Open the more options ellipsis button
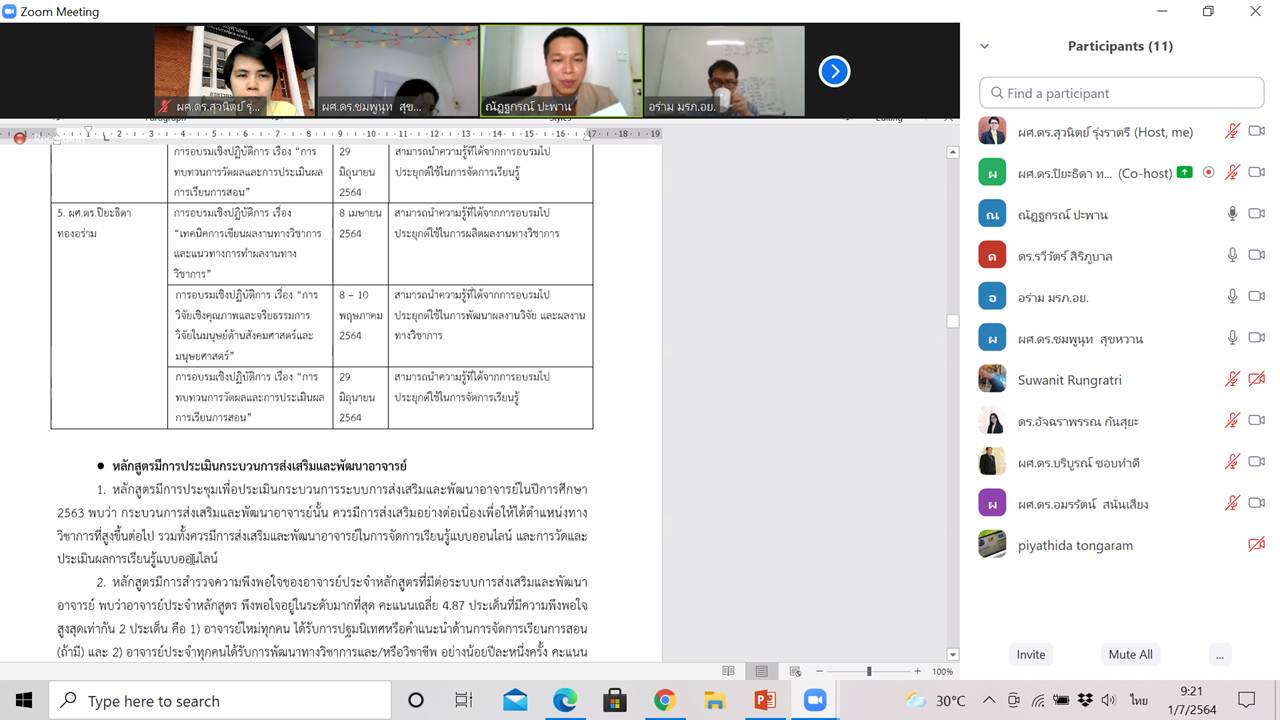 [1218, 654]
